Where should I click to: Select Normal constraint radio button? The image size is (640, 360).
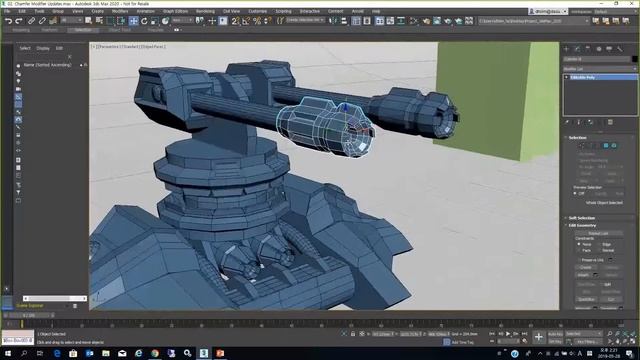(599, 250)
